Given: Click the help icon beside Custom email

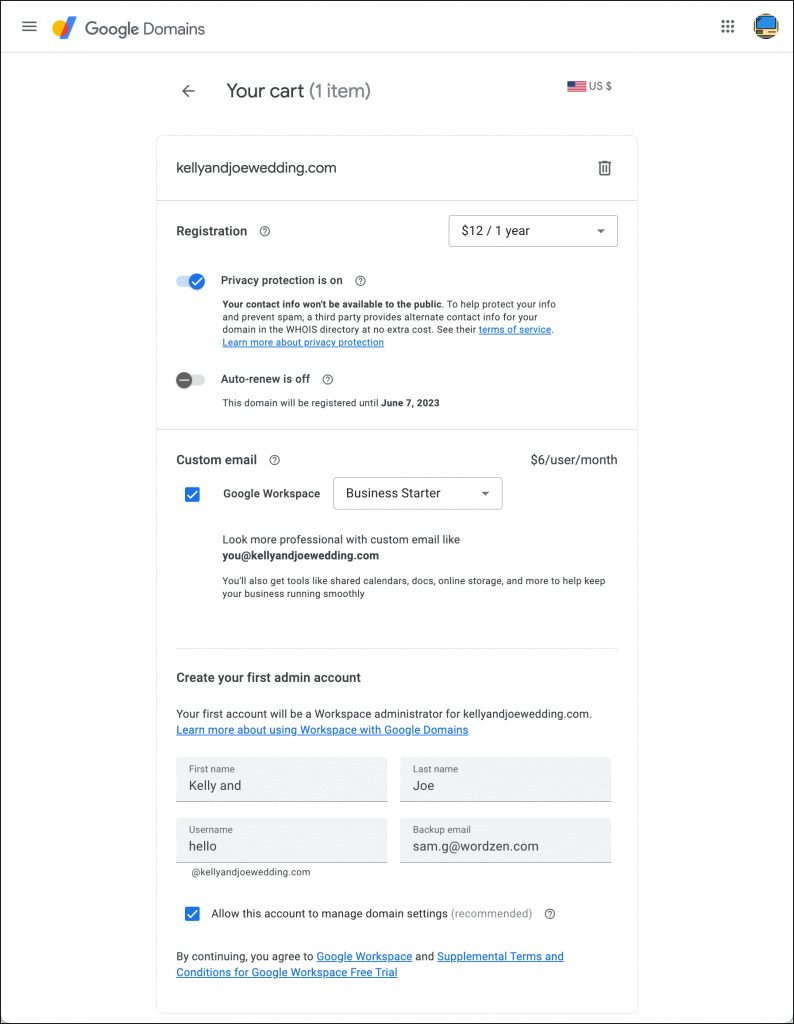Looking at the screenshot, I should 275,460.
